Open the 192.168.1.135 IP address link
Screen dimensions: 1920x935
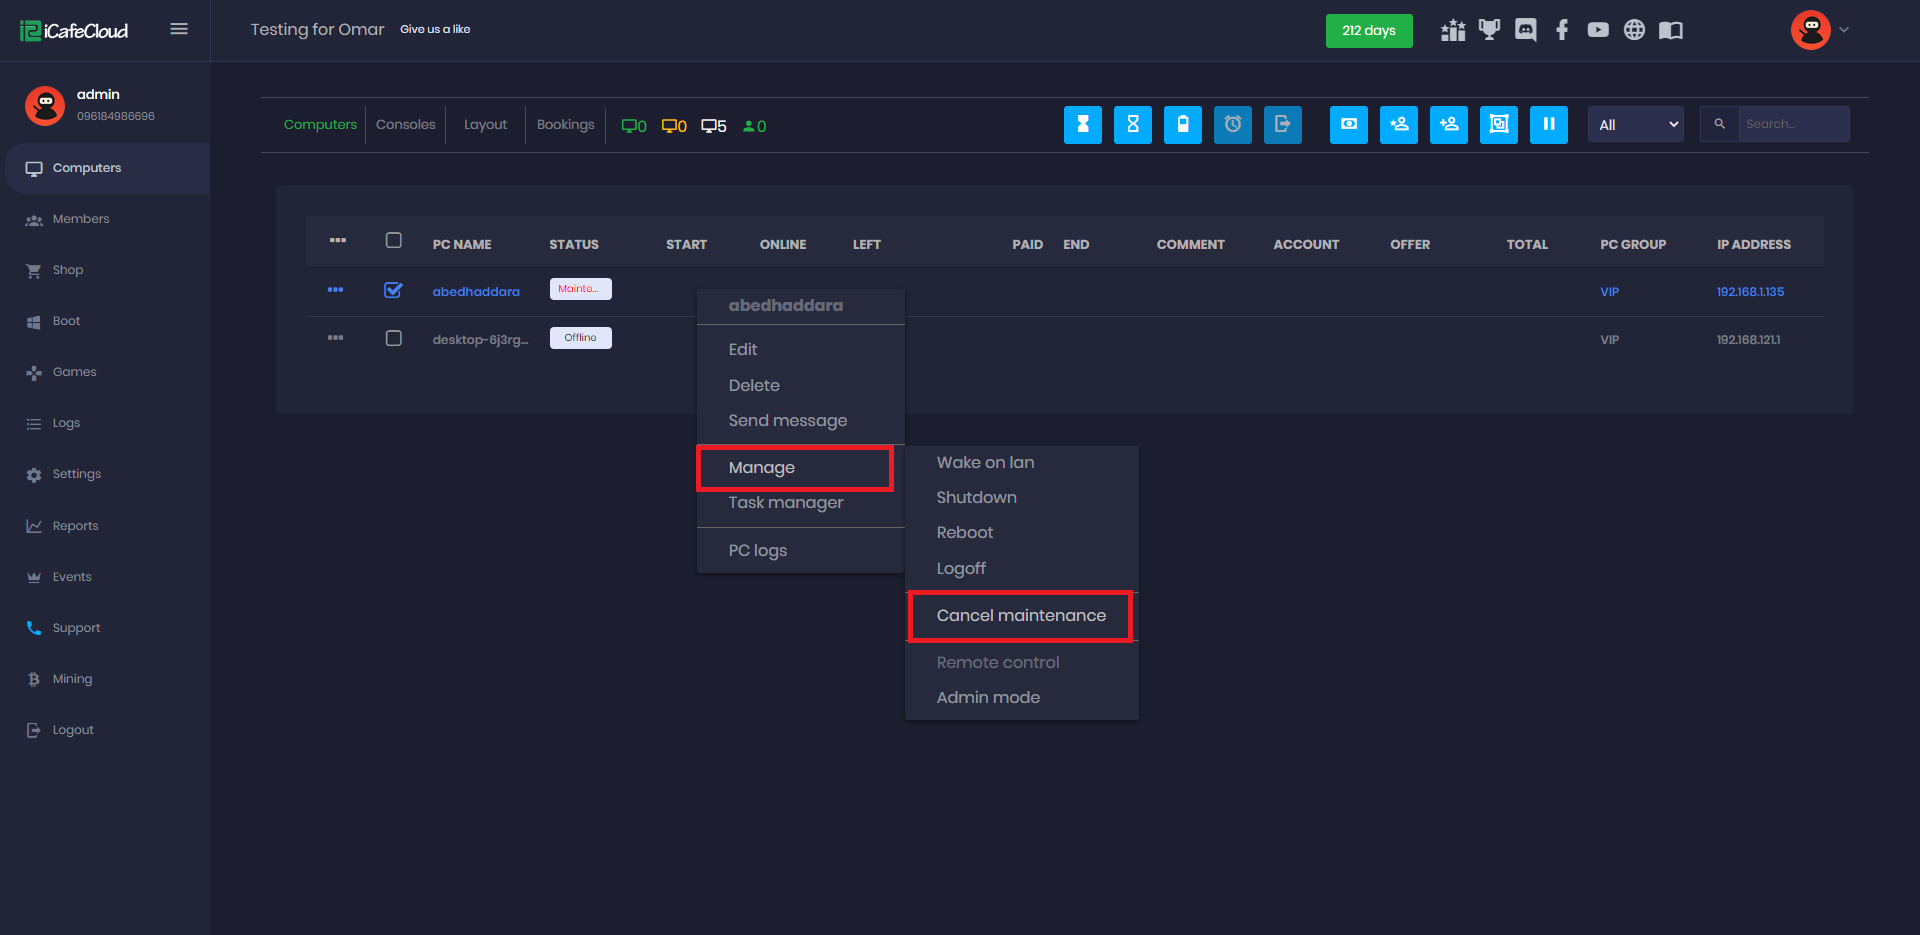(1749, 292)
